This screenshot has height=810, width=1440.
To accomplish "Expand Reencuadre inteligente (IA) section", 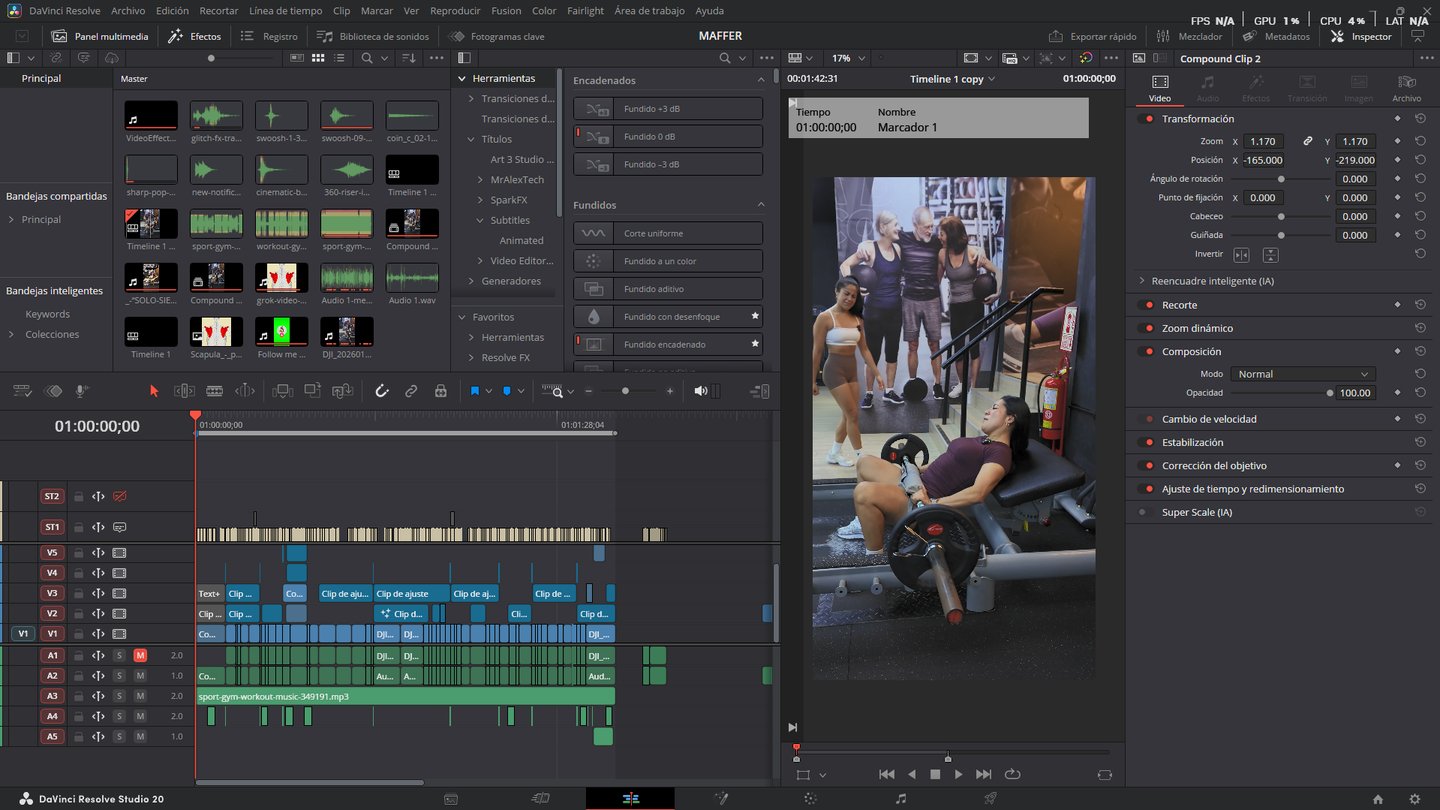I will [x=1142, y=281].
